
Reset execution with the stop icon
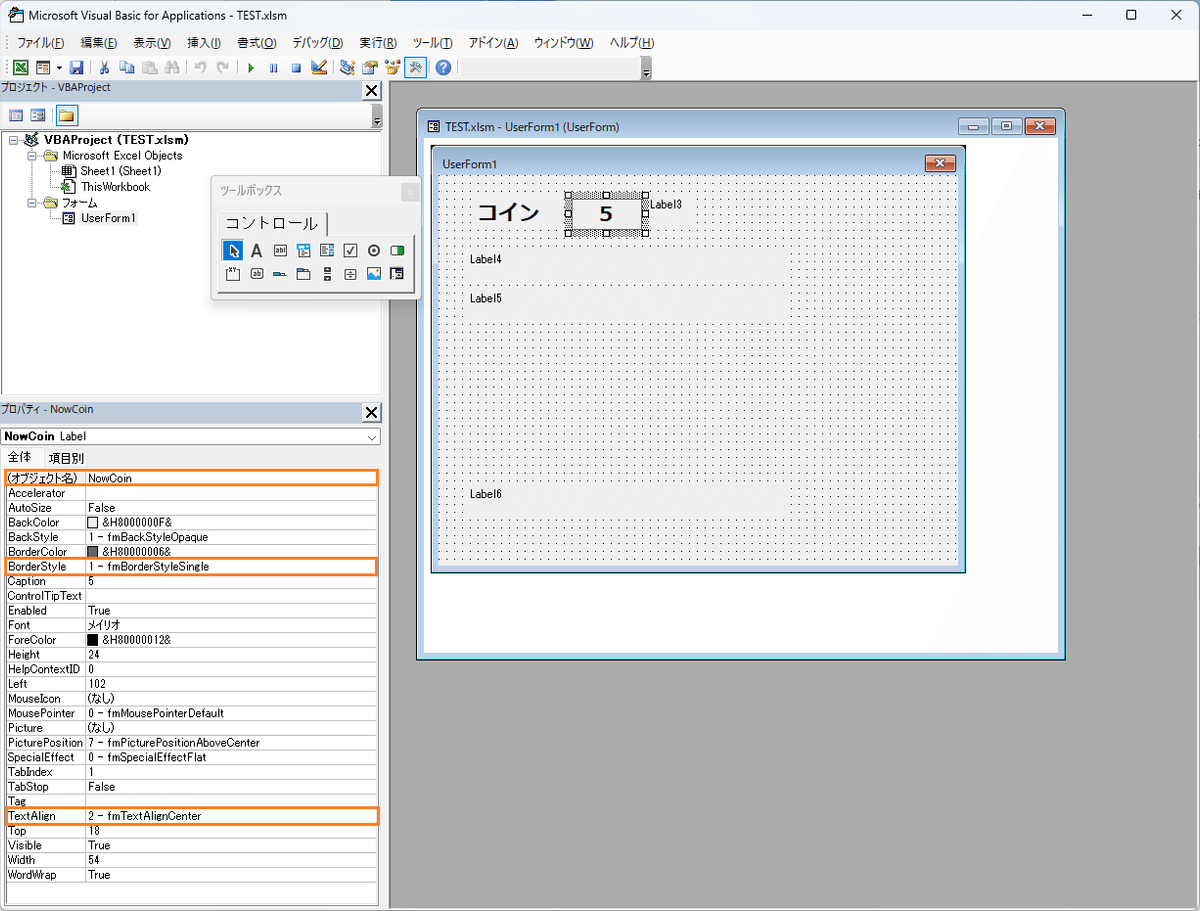296,68
